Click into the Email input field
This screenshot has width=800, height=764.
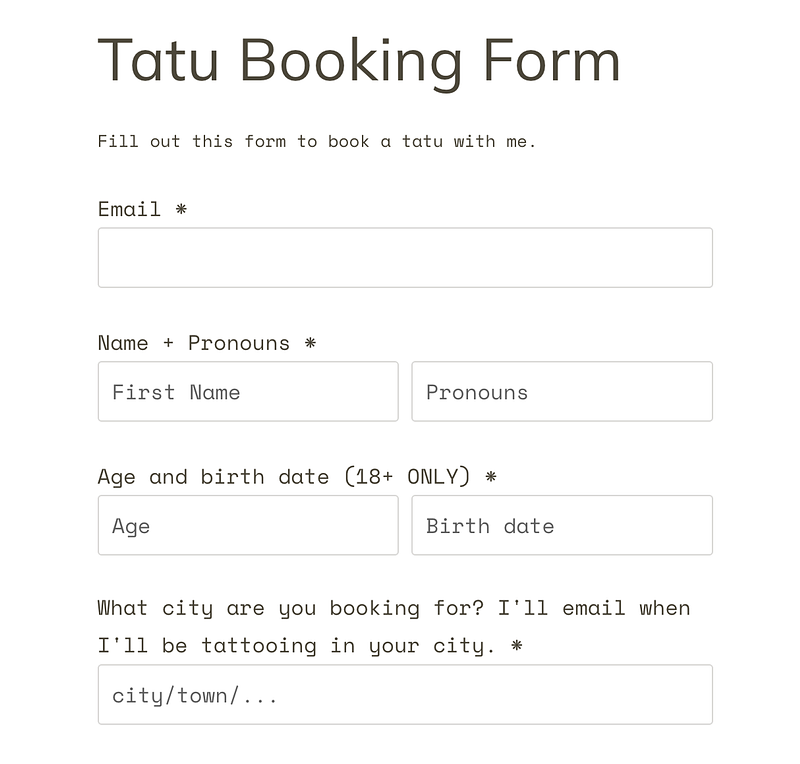pyautogui.click(x=405, y=258)
